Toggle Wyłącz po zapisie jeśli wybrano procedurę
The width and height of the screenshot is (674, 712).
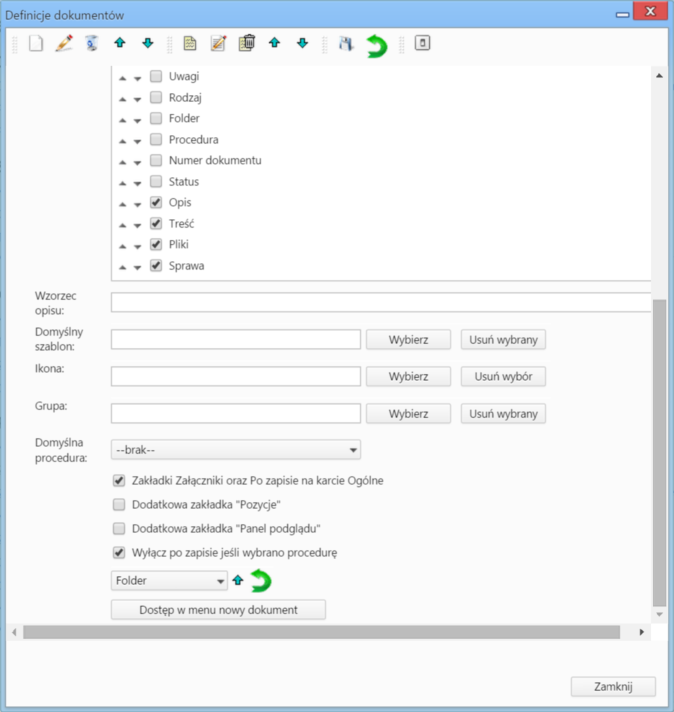(x=119, y=553)
